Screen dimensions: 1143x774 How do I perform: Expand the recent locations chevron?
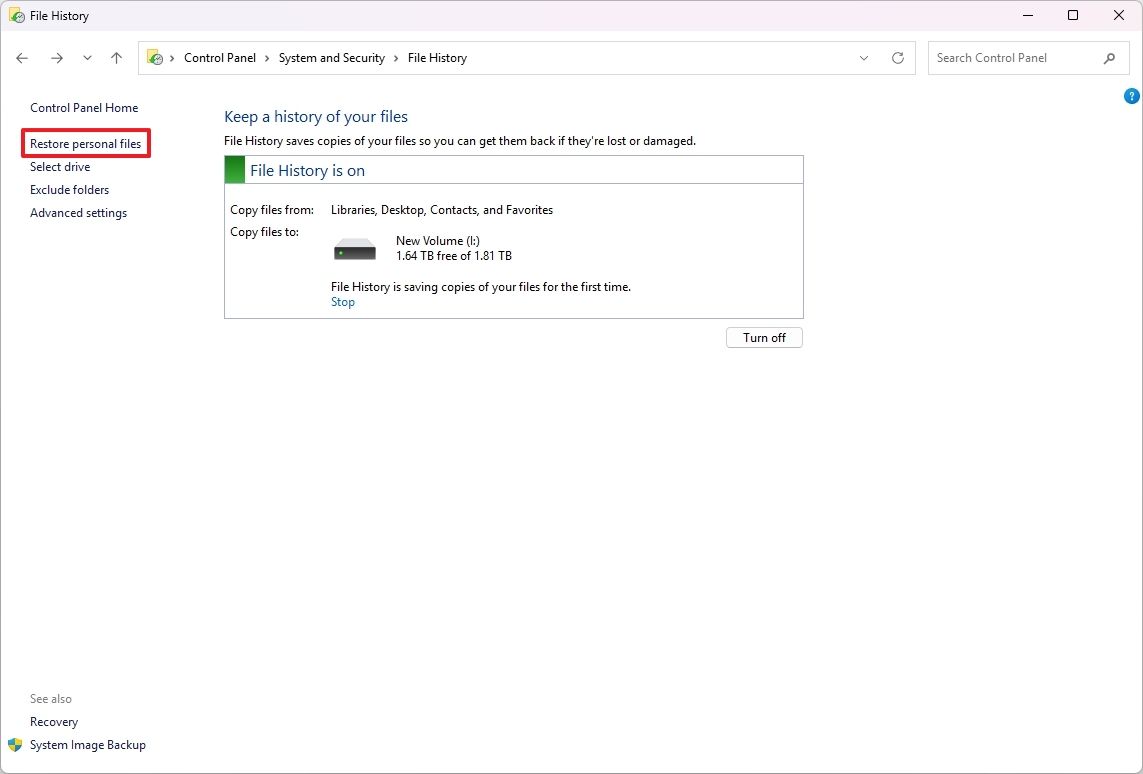(x=87, y=58)
